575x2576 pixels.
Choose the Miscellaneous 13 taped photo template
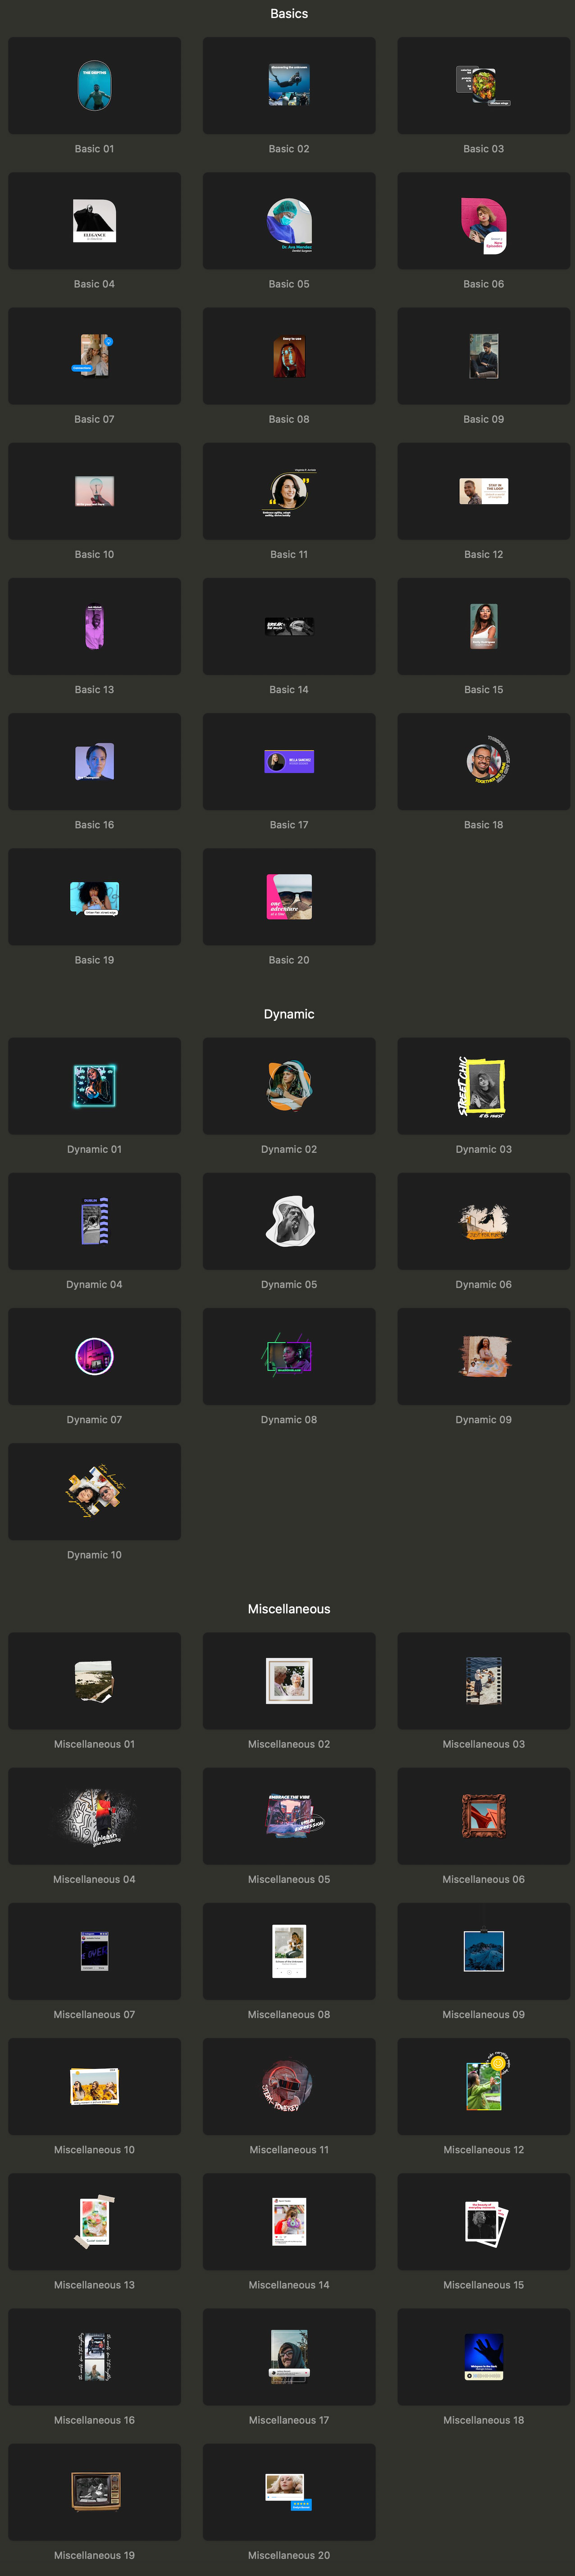tap(94, 2221)
